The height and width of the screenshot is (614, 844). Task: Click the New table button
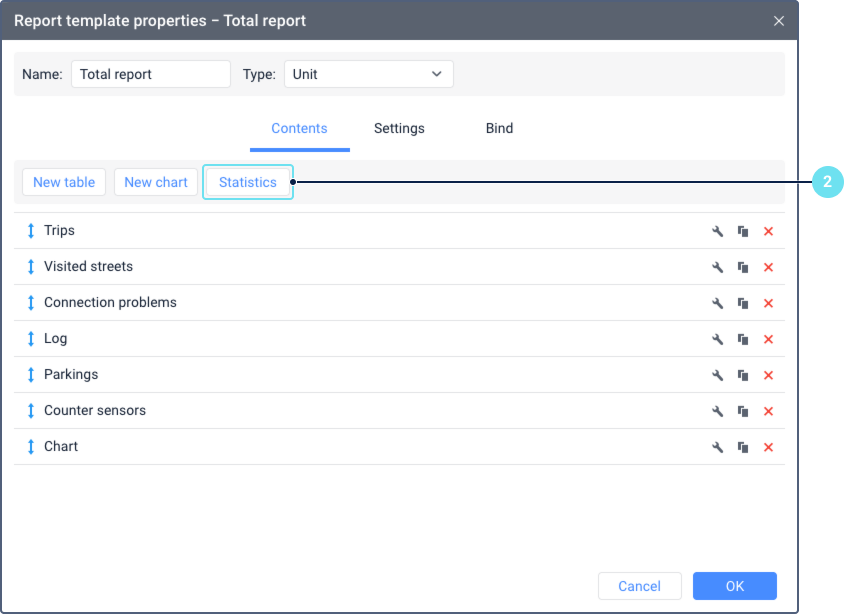[64, 182]
